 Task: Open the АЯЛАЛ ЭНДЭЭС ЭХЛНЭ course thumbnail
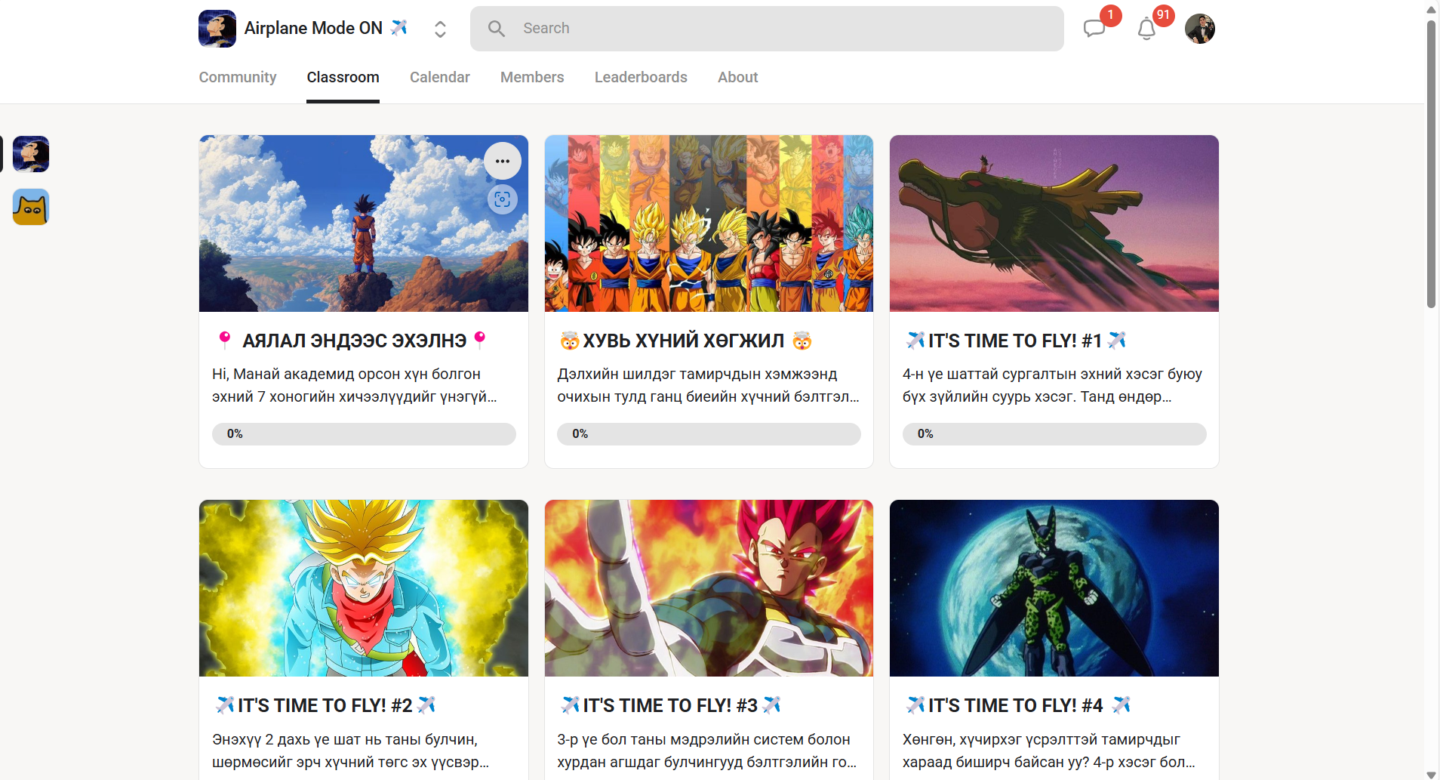(x=364, y=224)
